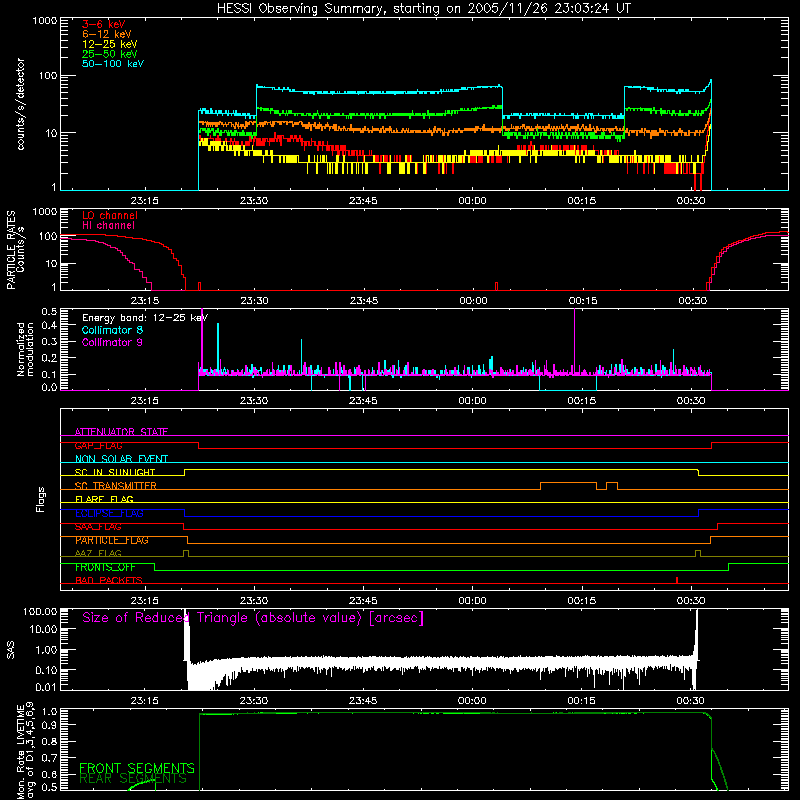800x800 pixels.
Task: Select the 6-12 keV legend label
Action: (x=107, y=34)
